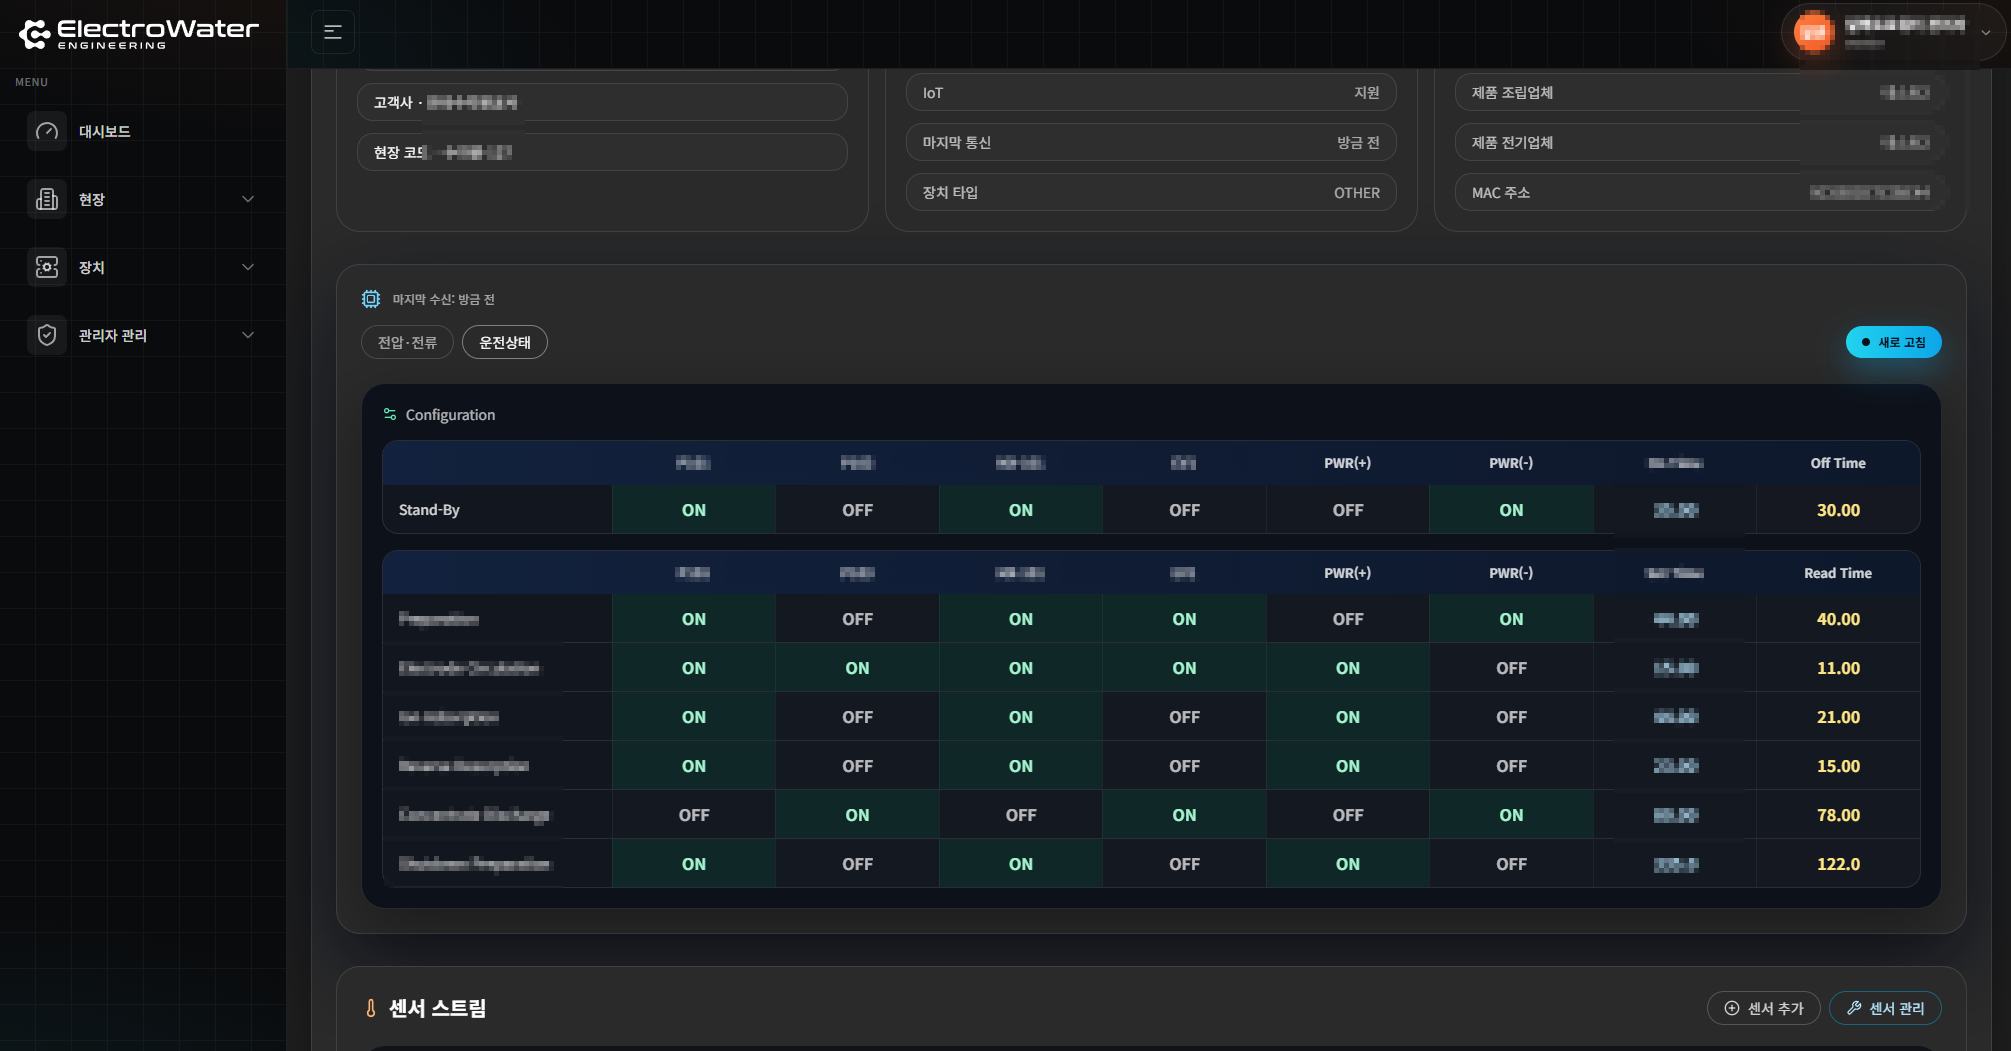Click Stand-By Off Time value 30.00
The height and width of the screenshot is (1051, 2011).
click(x=1838, y=510)
